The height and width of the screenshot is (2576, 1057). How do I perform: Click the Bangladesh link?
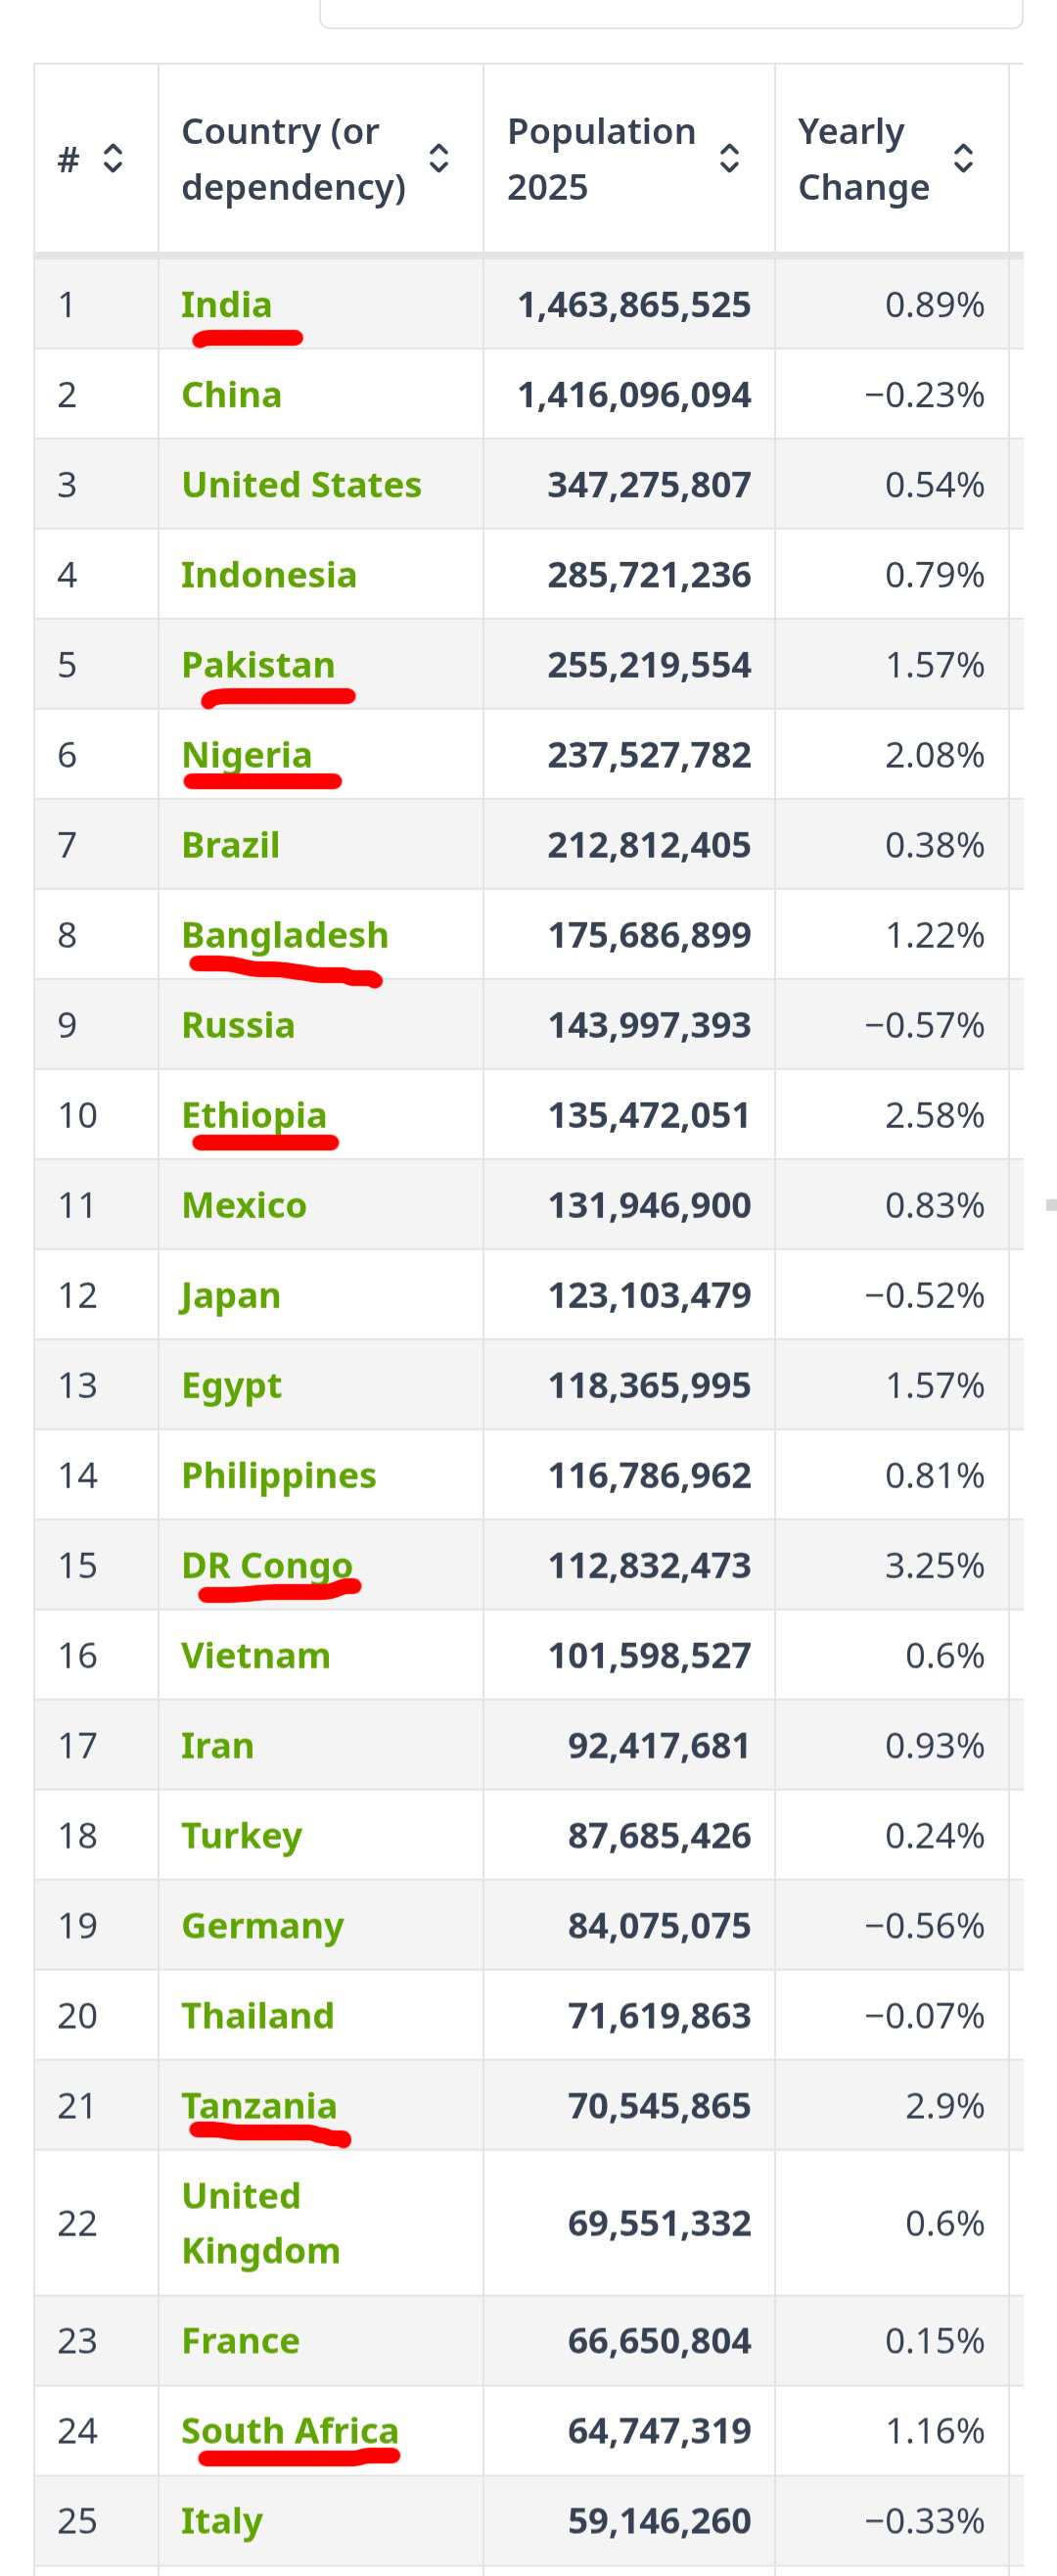click(284, 935)
